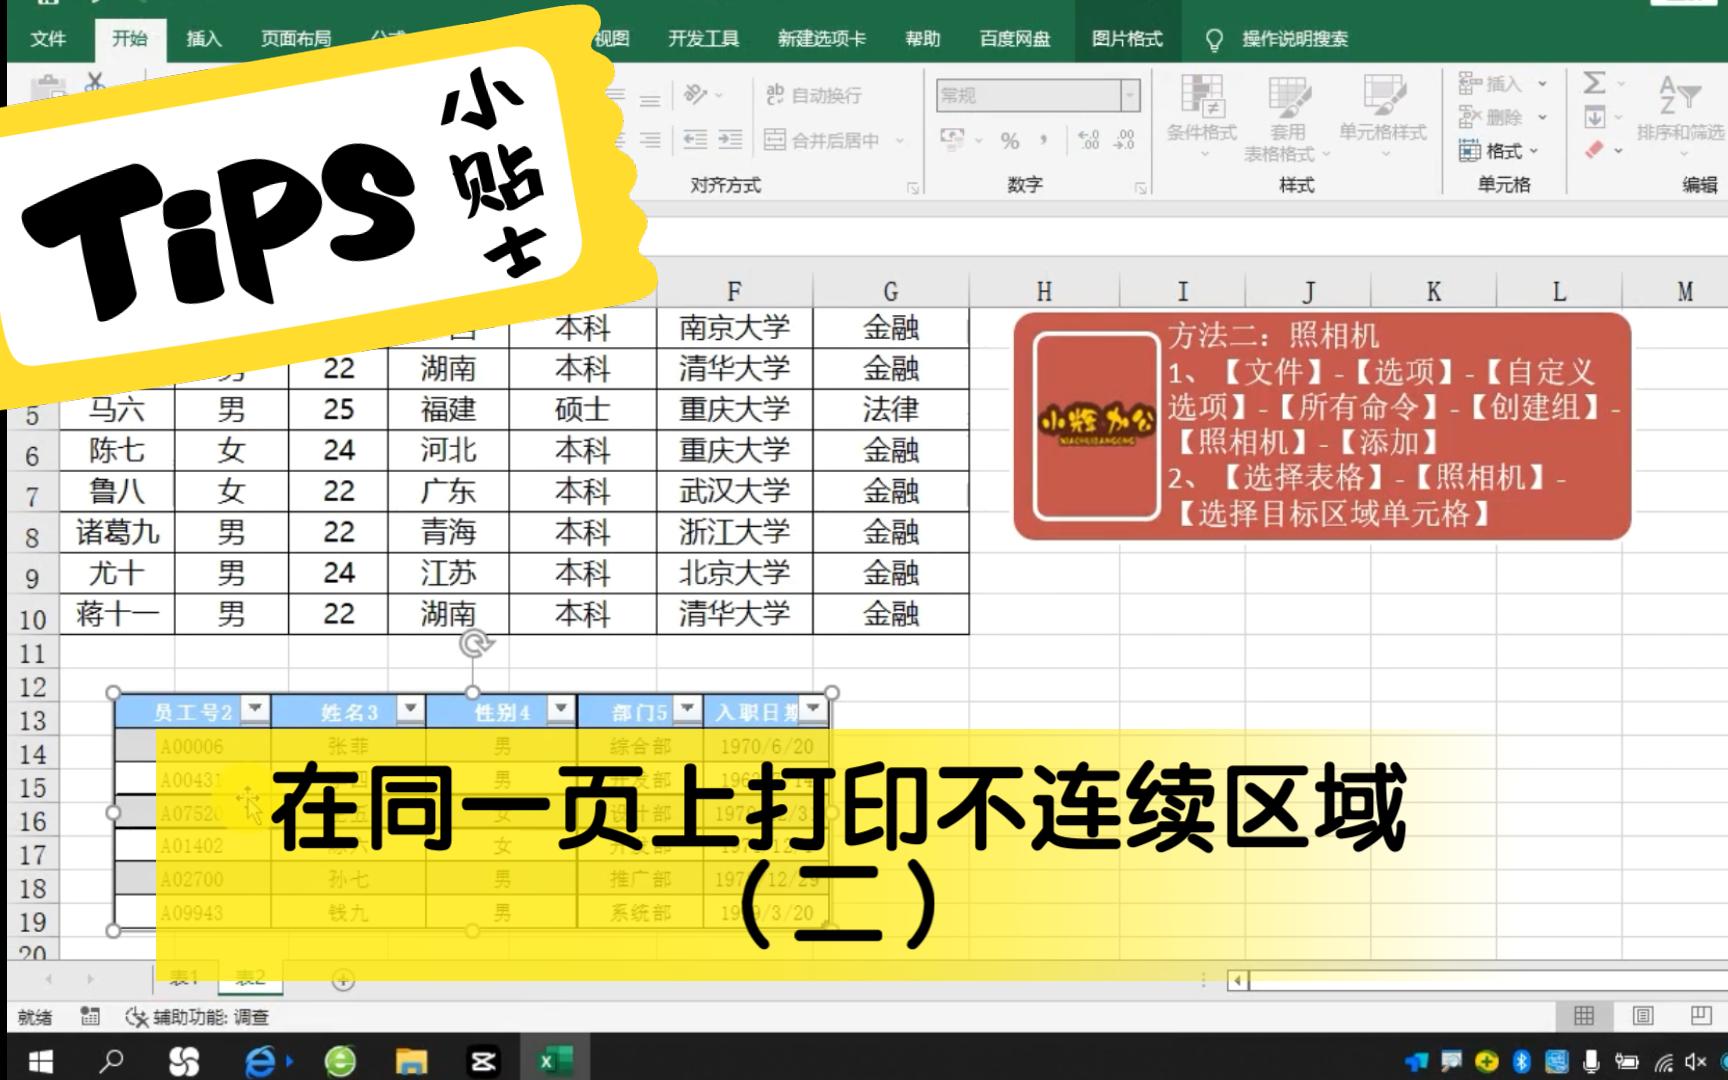Click the 操作说明搜索 search box

click(1295, 39)
